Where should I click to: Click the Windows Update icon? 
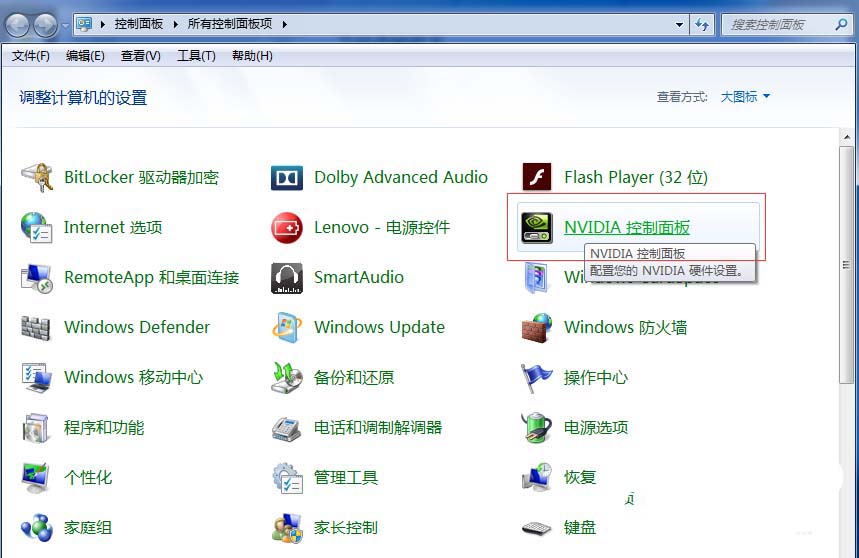click(x=287, y=327)
